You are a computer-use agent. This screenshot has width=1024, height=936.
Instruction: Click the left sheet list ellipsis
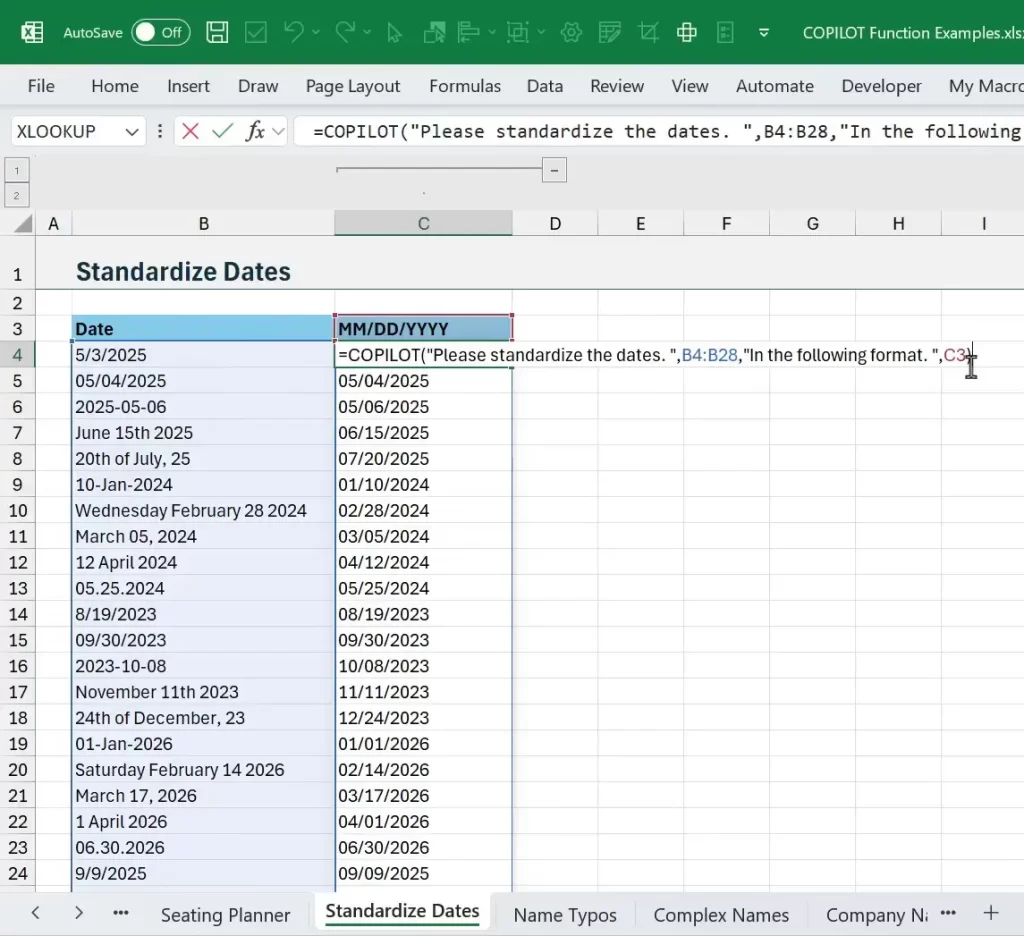pyautogui.click(x=121, y=914)
